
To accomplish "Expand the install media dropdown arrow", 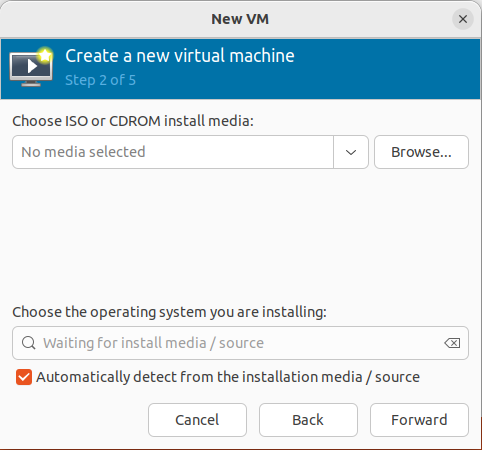I will click(x=351, y=152).
